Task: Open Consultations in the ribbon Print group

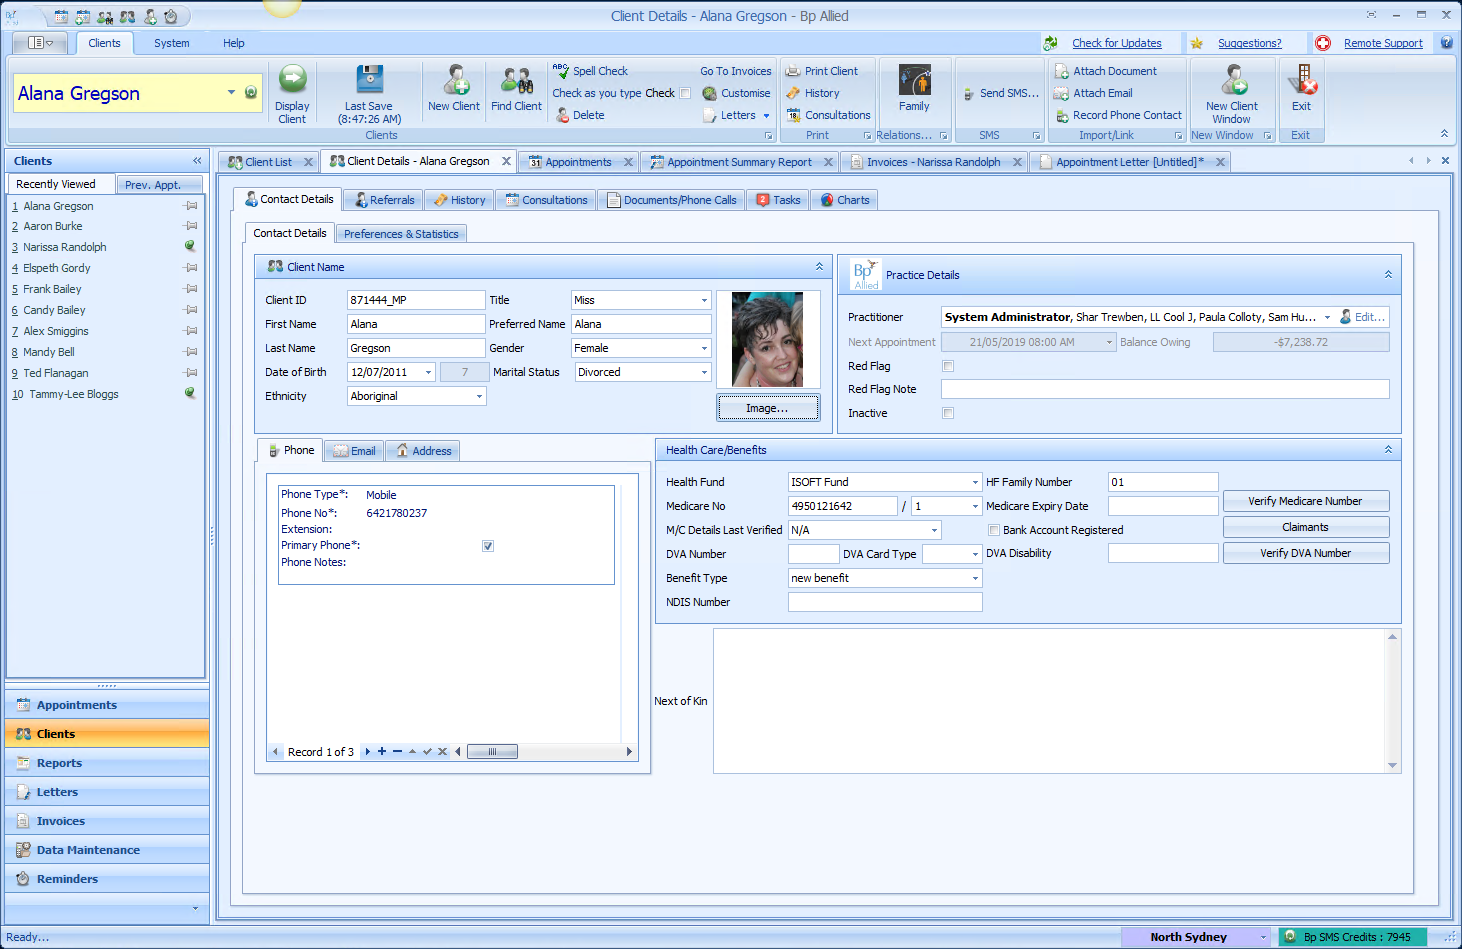Action: click(x=828, y=115)
